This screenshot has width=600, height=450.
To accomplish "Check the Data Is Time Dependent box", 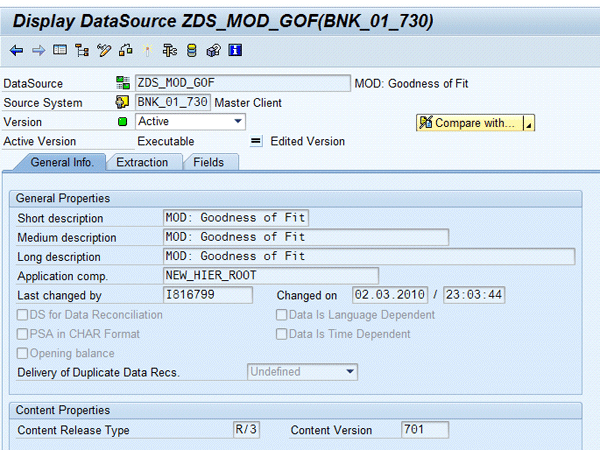I will point(282,334).
